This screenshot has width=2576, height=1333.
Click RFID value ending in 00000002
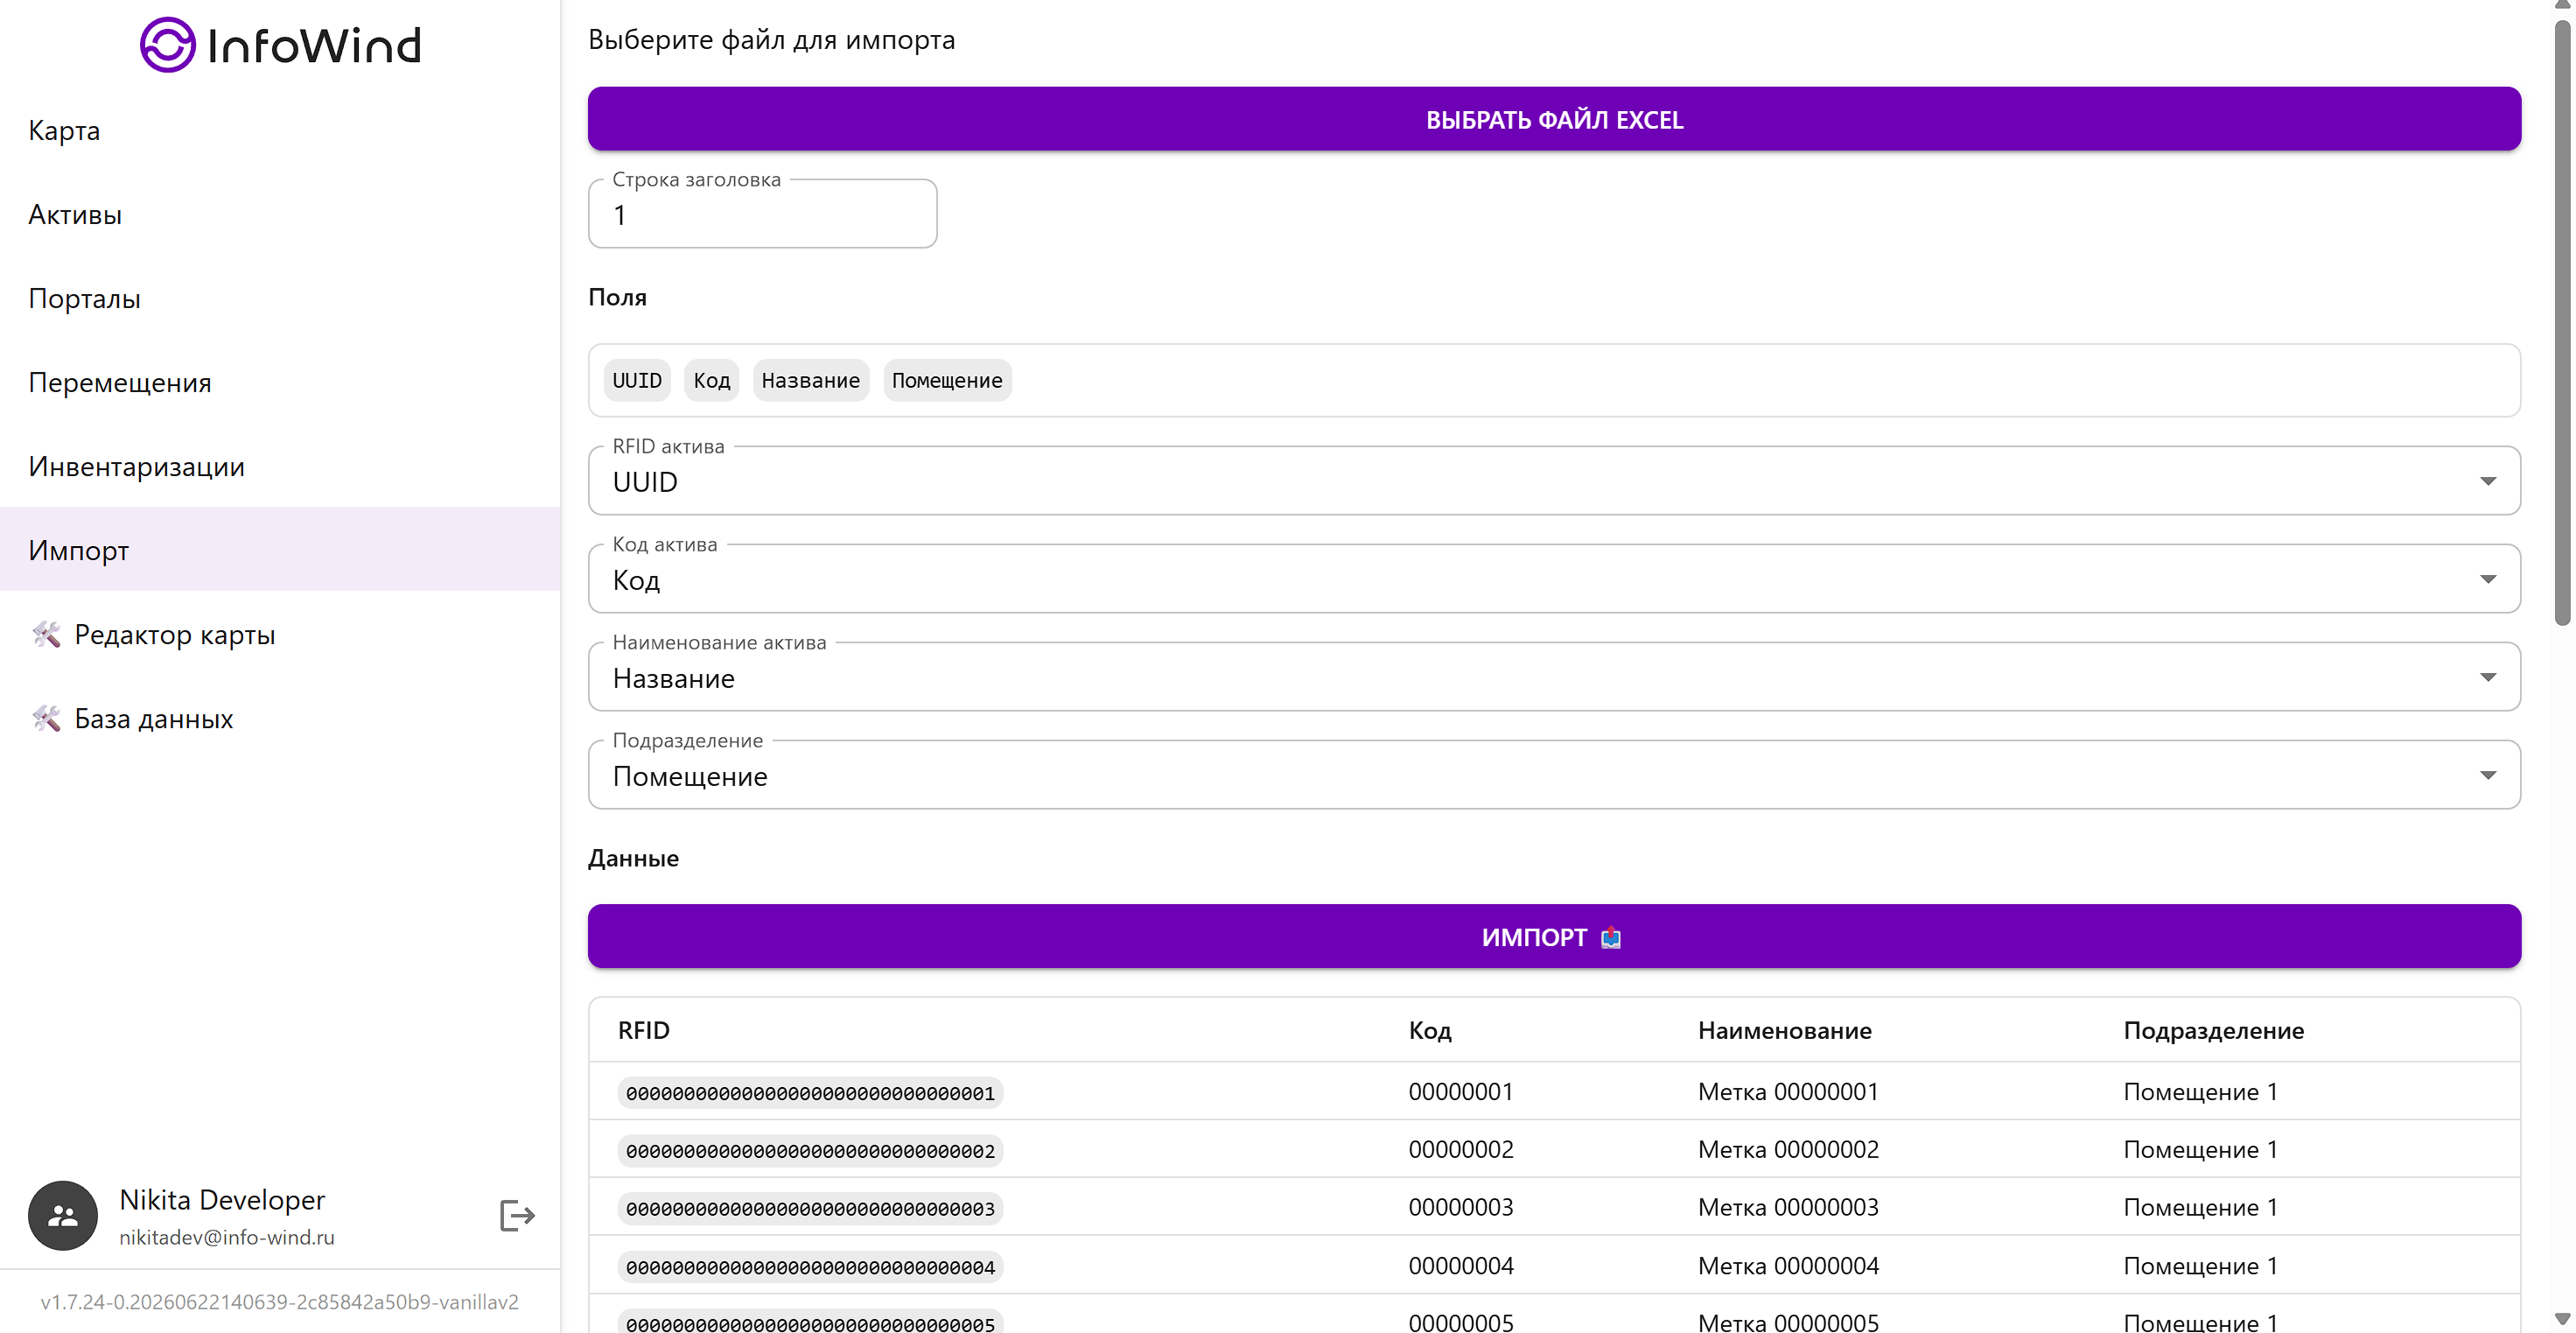(x=810, y=1151)
